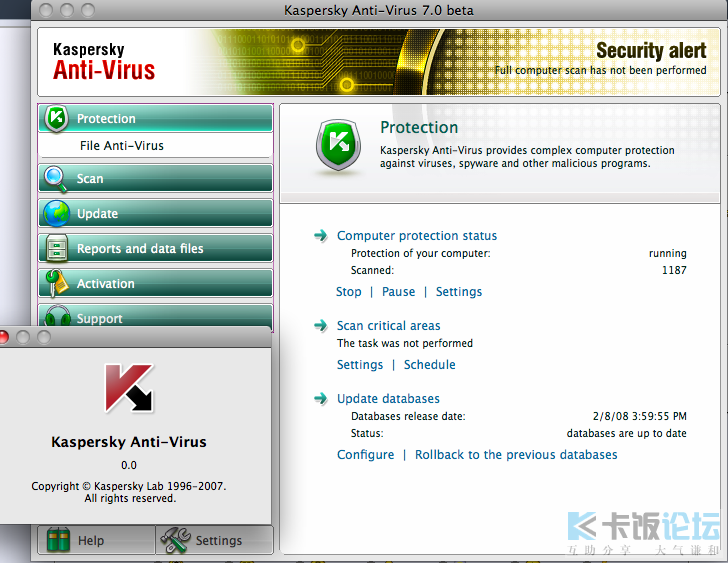Screen dimensions: 728x563
Task: Close the About Kaspersky Anti-Virus window
Action: coord(2,337)
